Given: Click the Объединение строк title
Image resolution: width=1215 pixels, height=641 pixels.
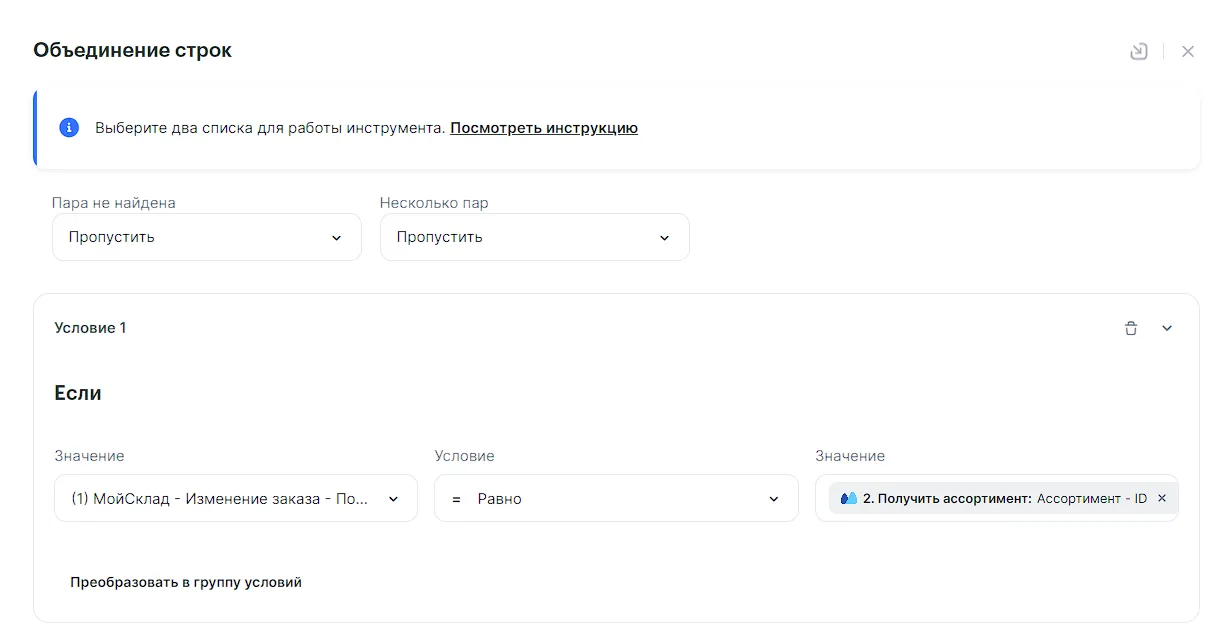Looking at the screenshot, I should (132, 50).
